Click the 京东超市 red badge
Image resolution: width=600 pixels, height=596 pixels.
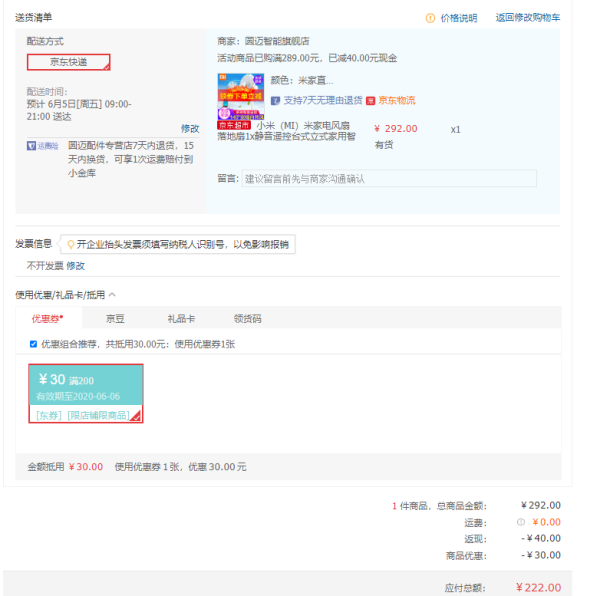(234, 125)
